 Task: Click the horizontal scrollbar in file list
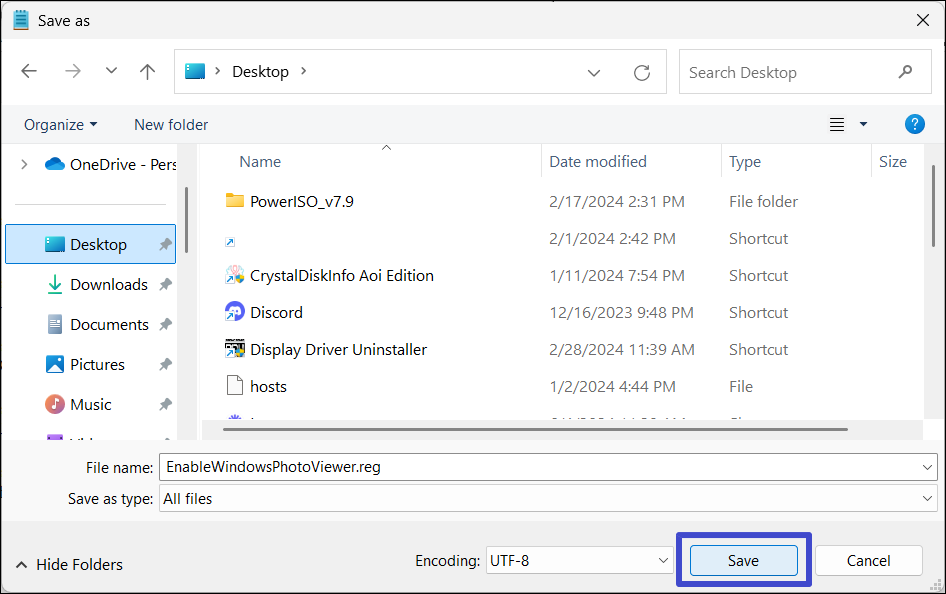point(535,429)
